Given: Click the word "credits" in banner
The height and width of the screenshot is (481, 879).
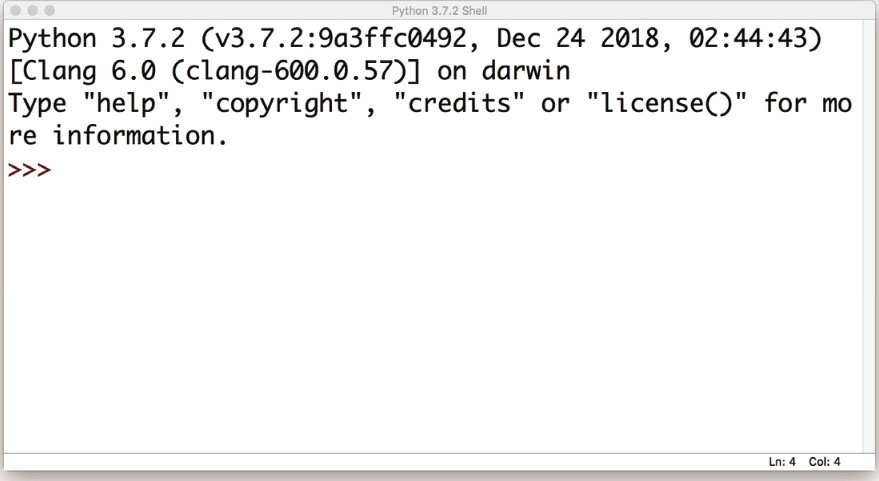Looking at the screenshot, I should [459, 103].
